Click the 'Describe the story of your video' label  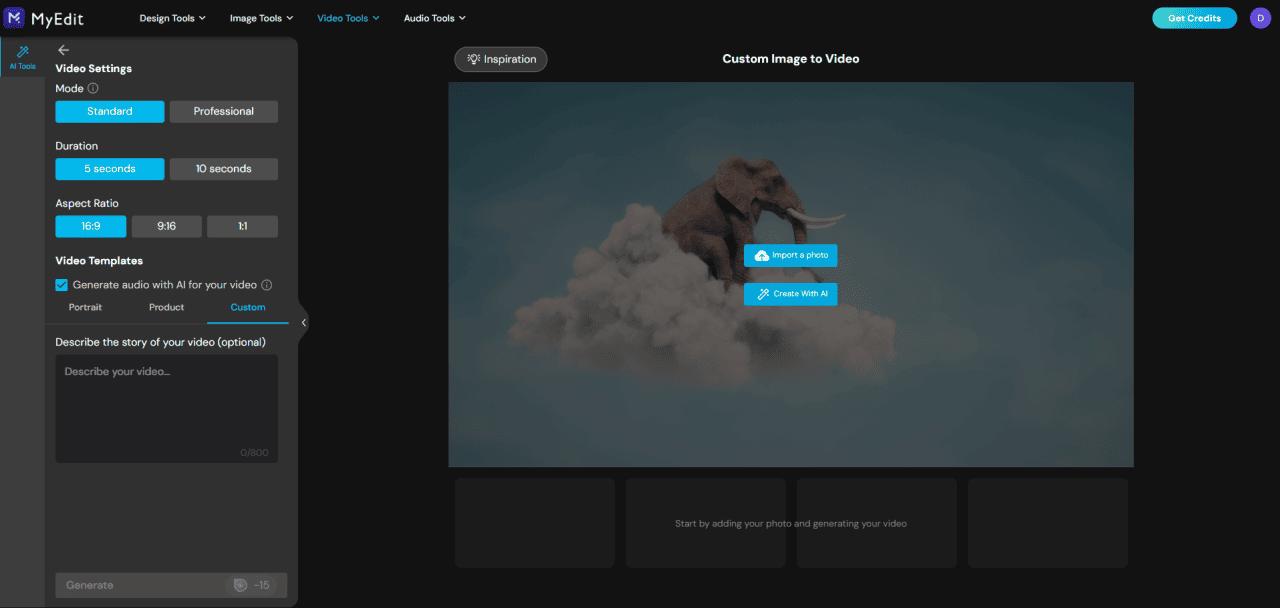[x=161, y=342]
